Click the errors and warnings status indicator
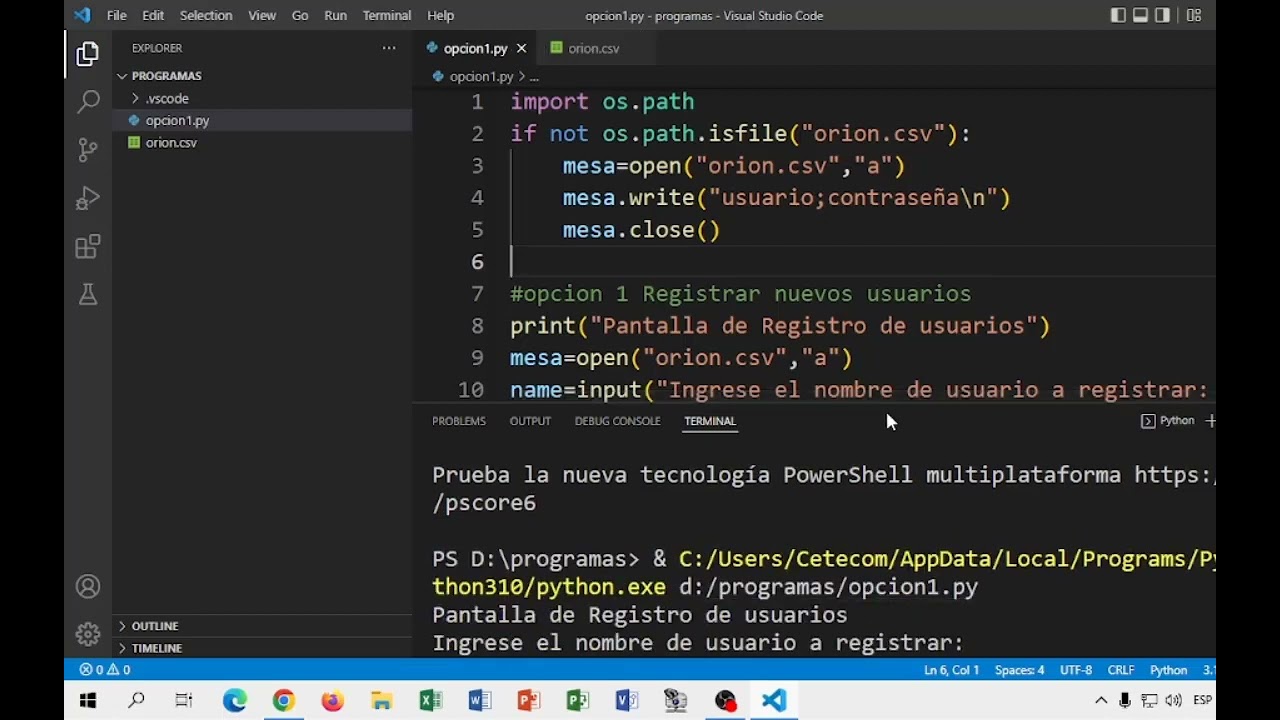The image size is (1280, 720). (x=105, y=670)
